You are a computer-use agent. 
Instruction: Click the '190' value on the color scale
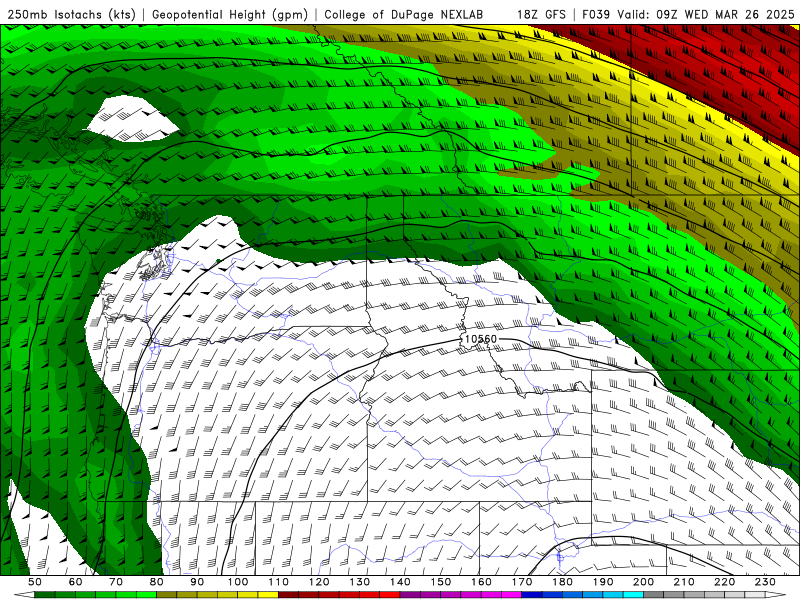[603, 582]
